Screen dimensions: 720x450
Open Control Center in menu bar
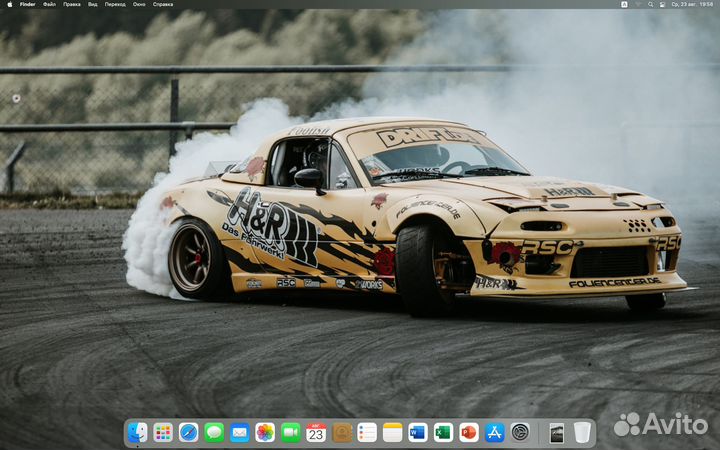coord(662,4)
